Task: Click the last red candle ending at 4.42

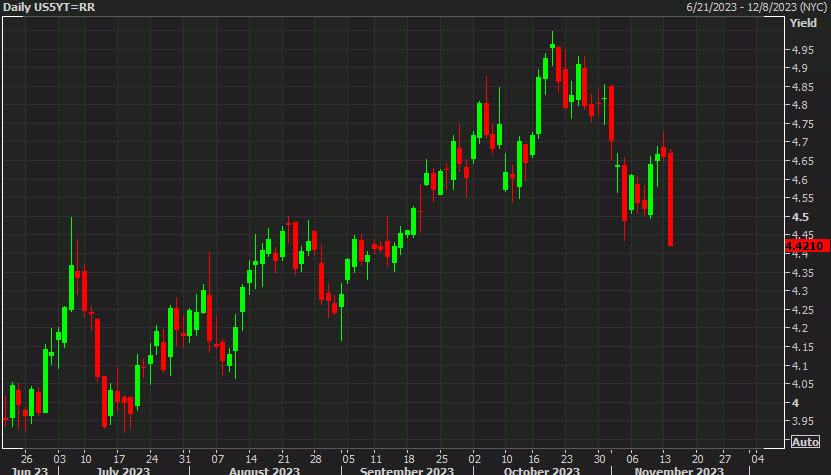Action: (x=670, y=199)
